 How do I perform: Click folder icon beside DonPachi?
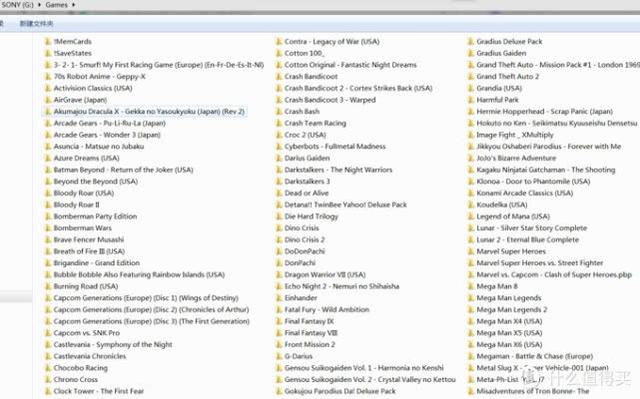[x=279, y=263]
